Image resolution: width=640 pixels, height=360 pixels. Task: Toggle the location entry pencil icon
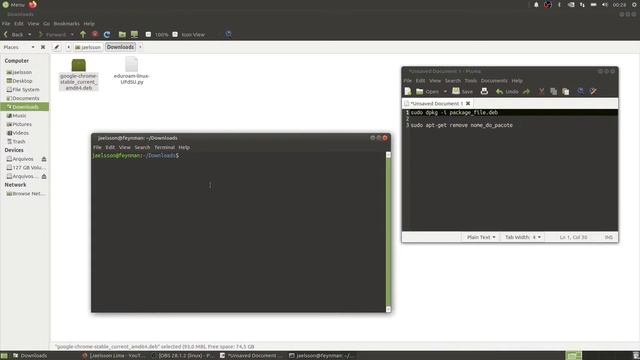[x=57, y=47]
